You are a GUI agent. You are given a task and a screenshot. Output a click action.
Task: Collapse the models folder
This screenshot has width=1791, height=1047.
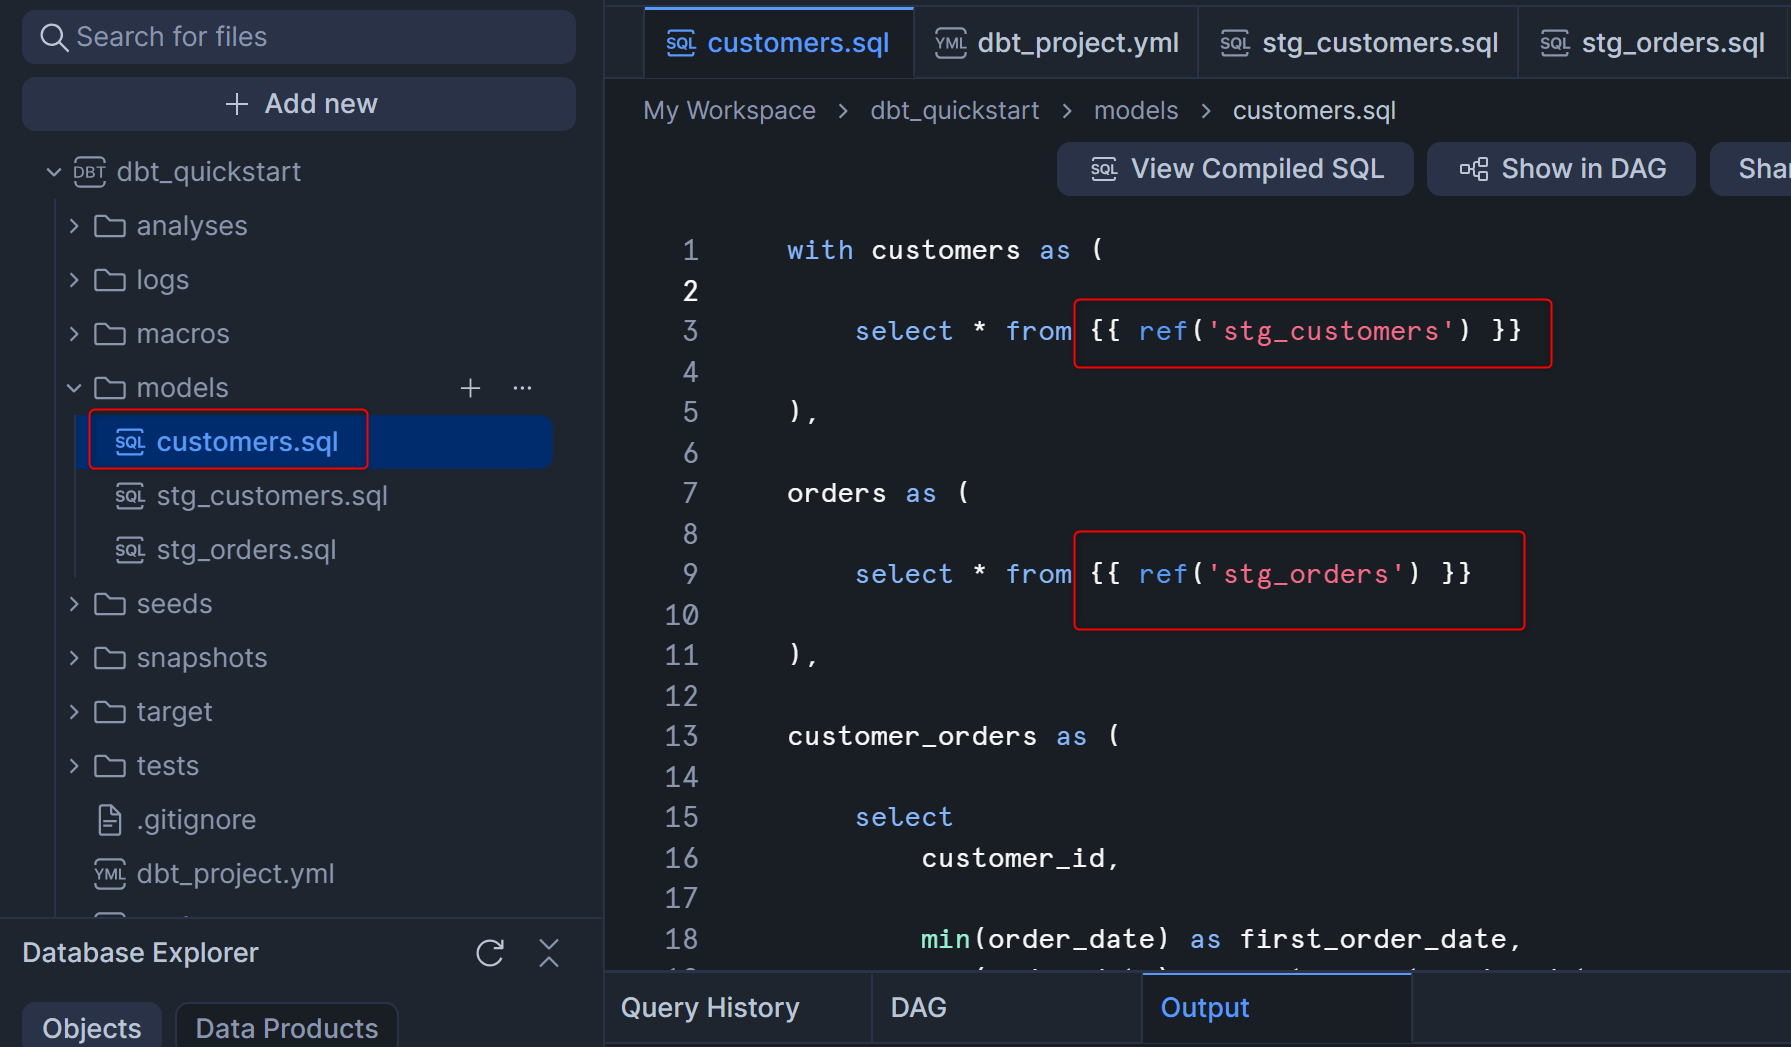click(74, 388)
